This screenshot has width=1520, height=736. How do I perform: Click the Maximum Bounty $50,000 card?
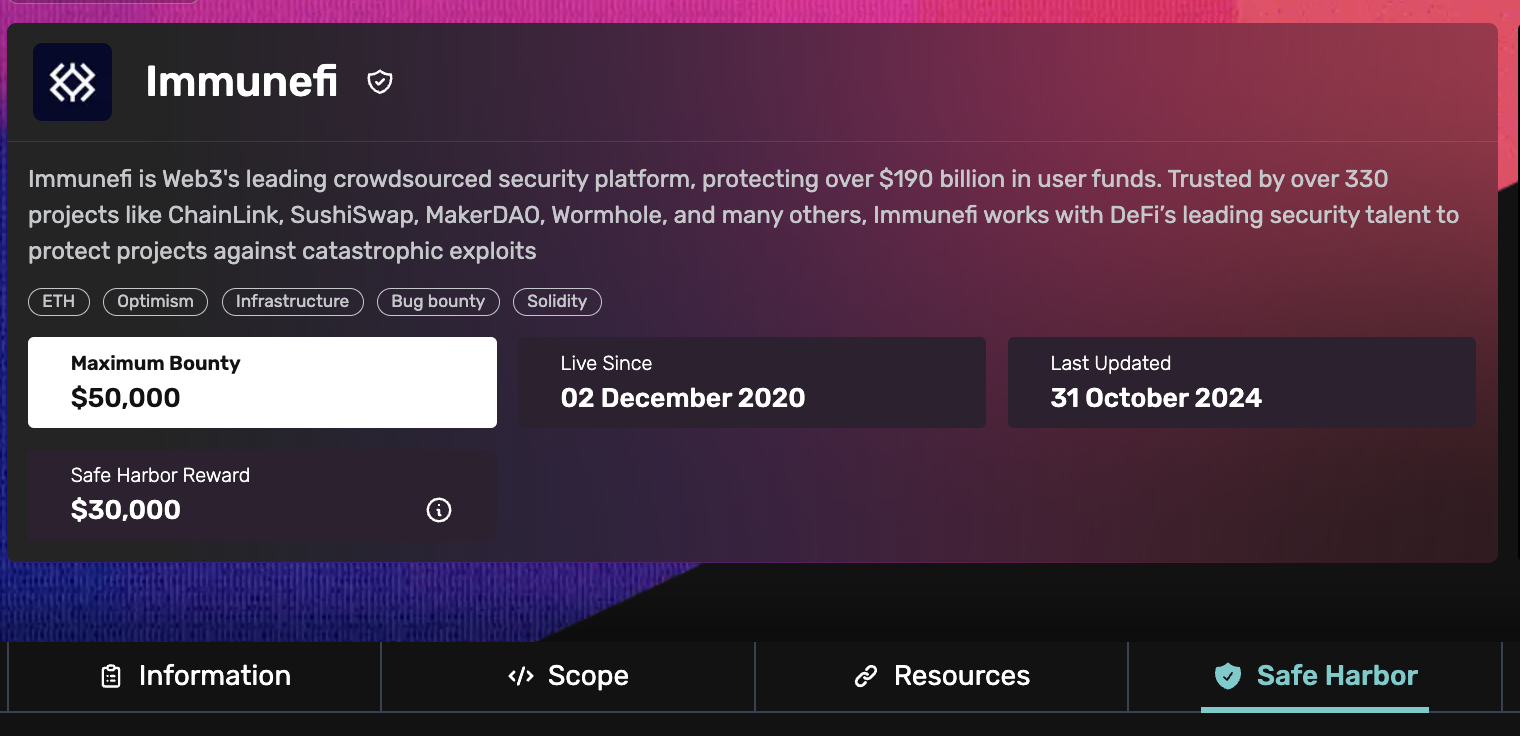point(262,382)
